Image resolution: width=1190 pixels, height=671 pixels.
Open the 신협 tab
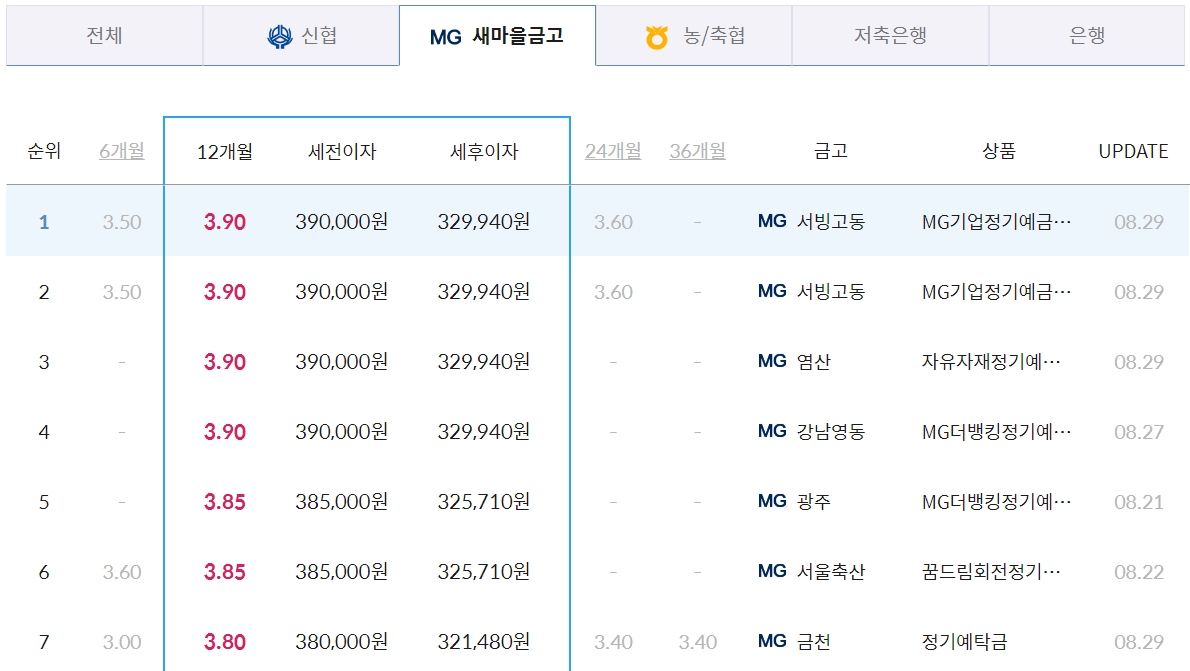click(301, 36)
